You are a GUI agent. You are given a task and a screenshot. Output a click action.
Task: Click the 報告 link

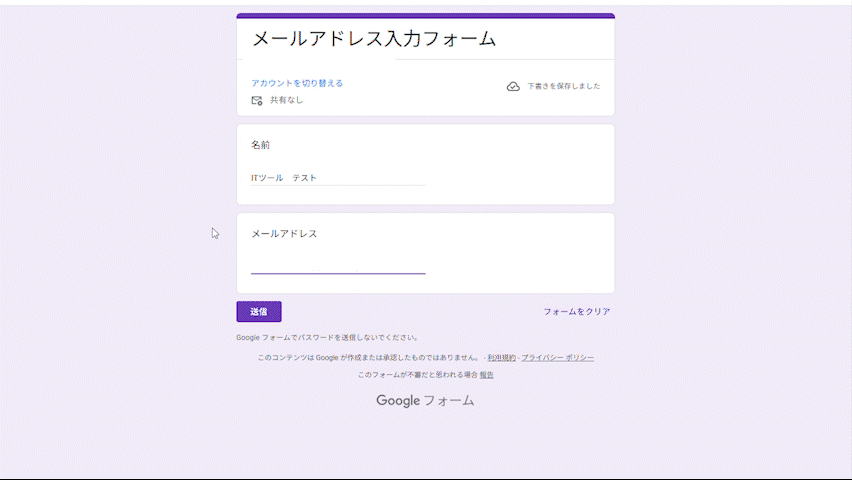(x=486, y=375)
